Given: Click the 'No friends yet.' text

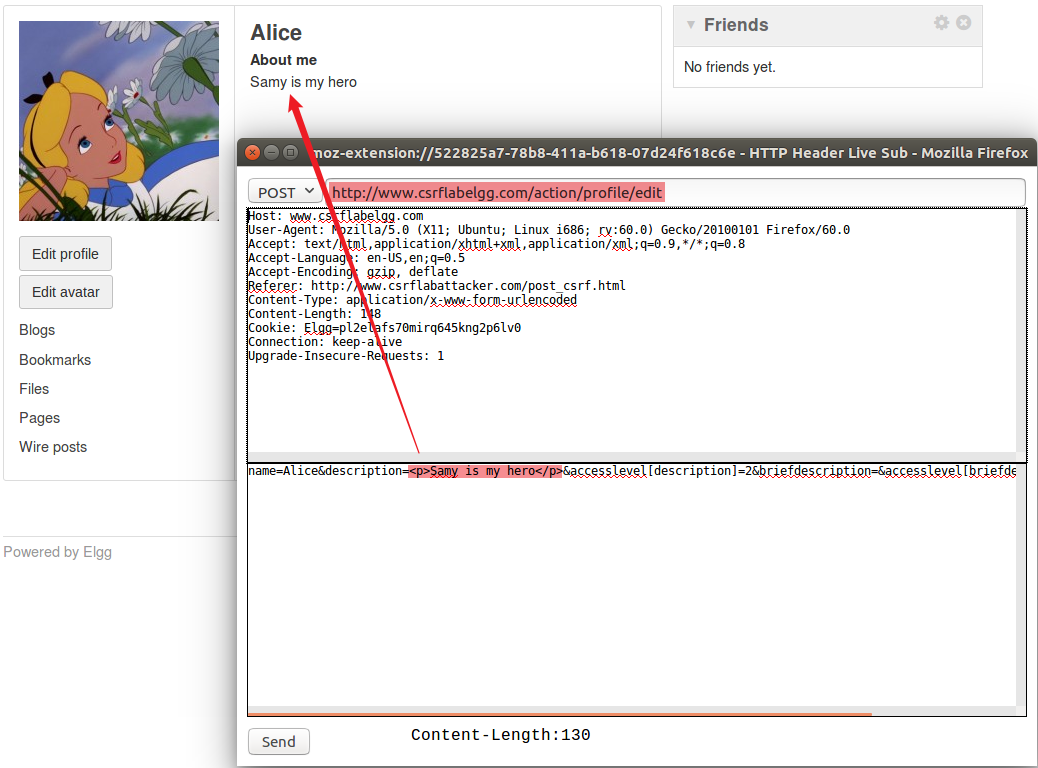Looking at the screenshot, I should click(x=730, y=67).
